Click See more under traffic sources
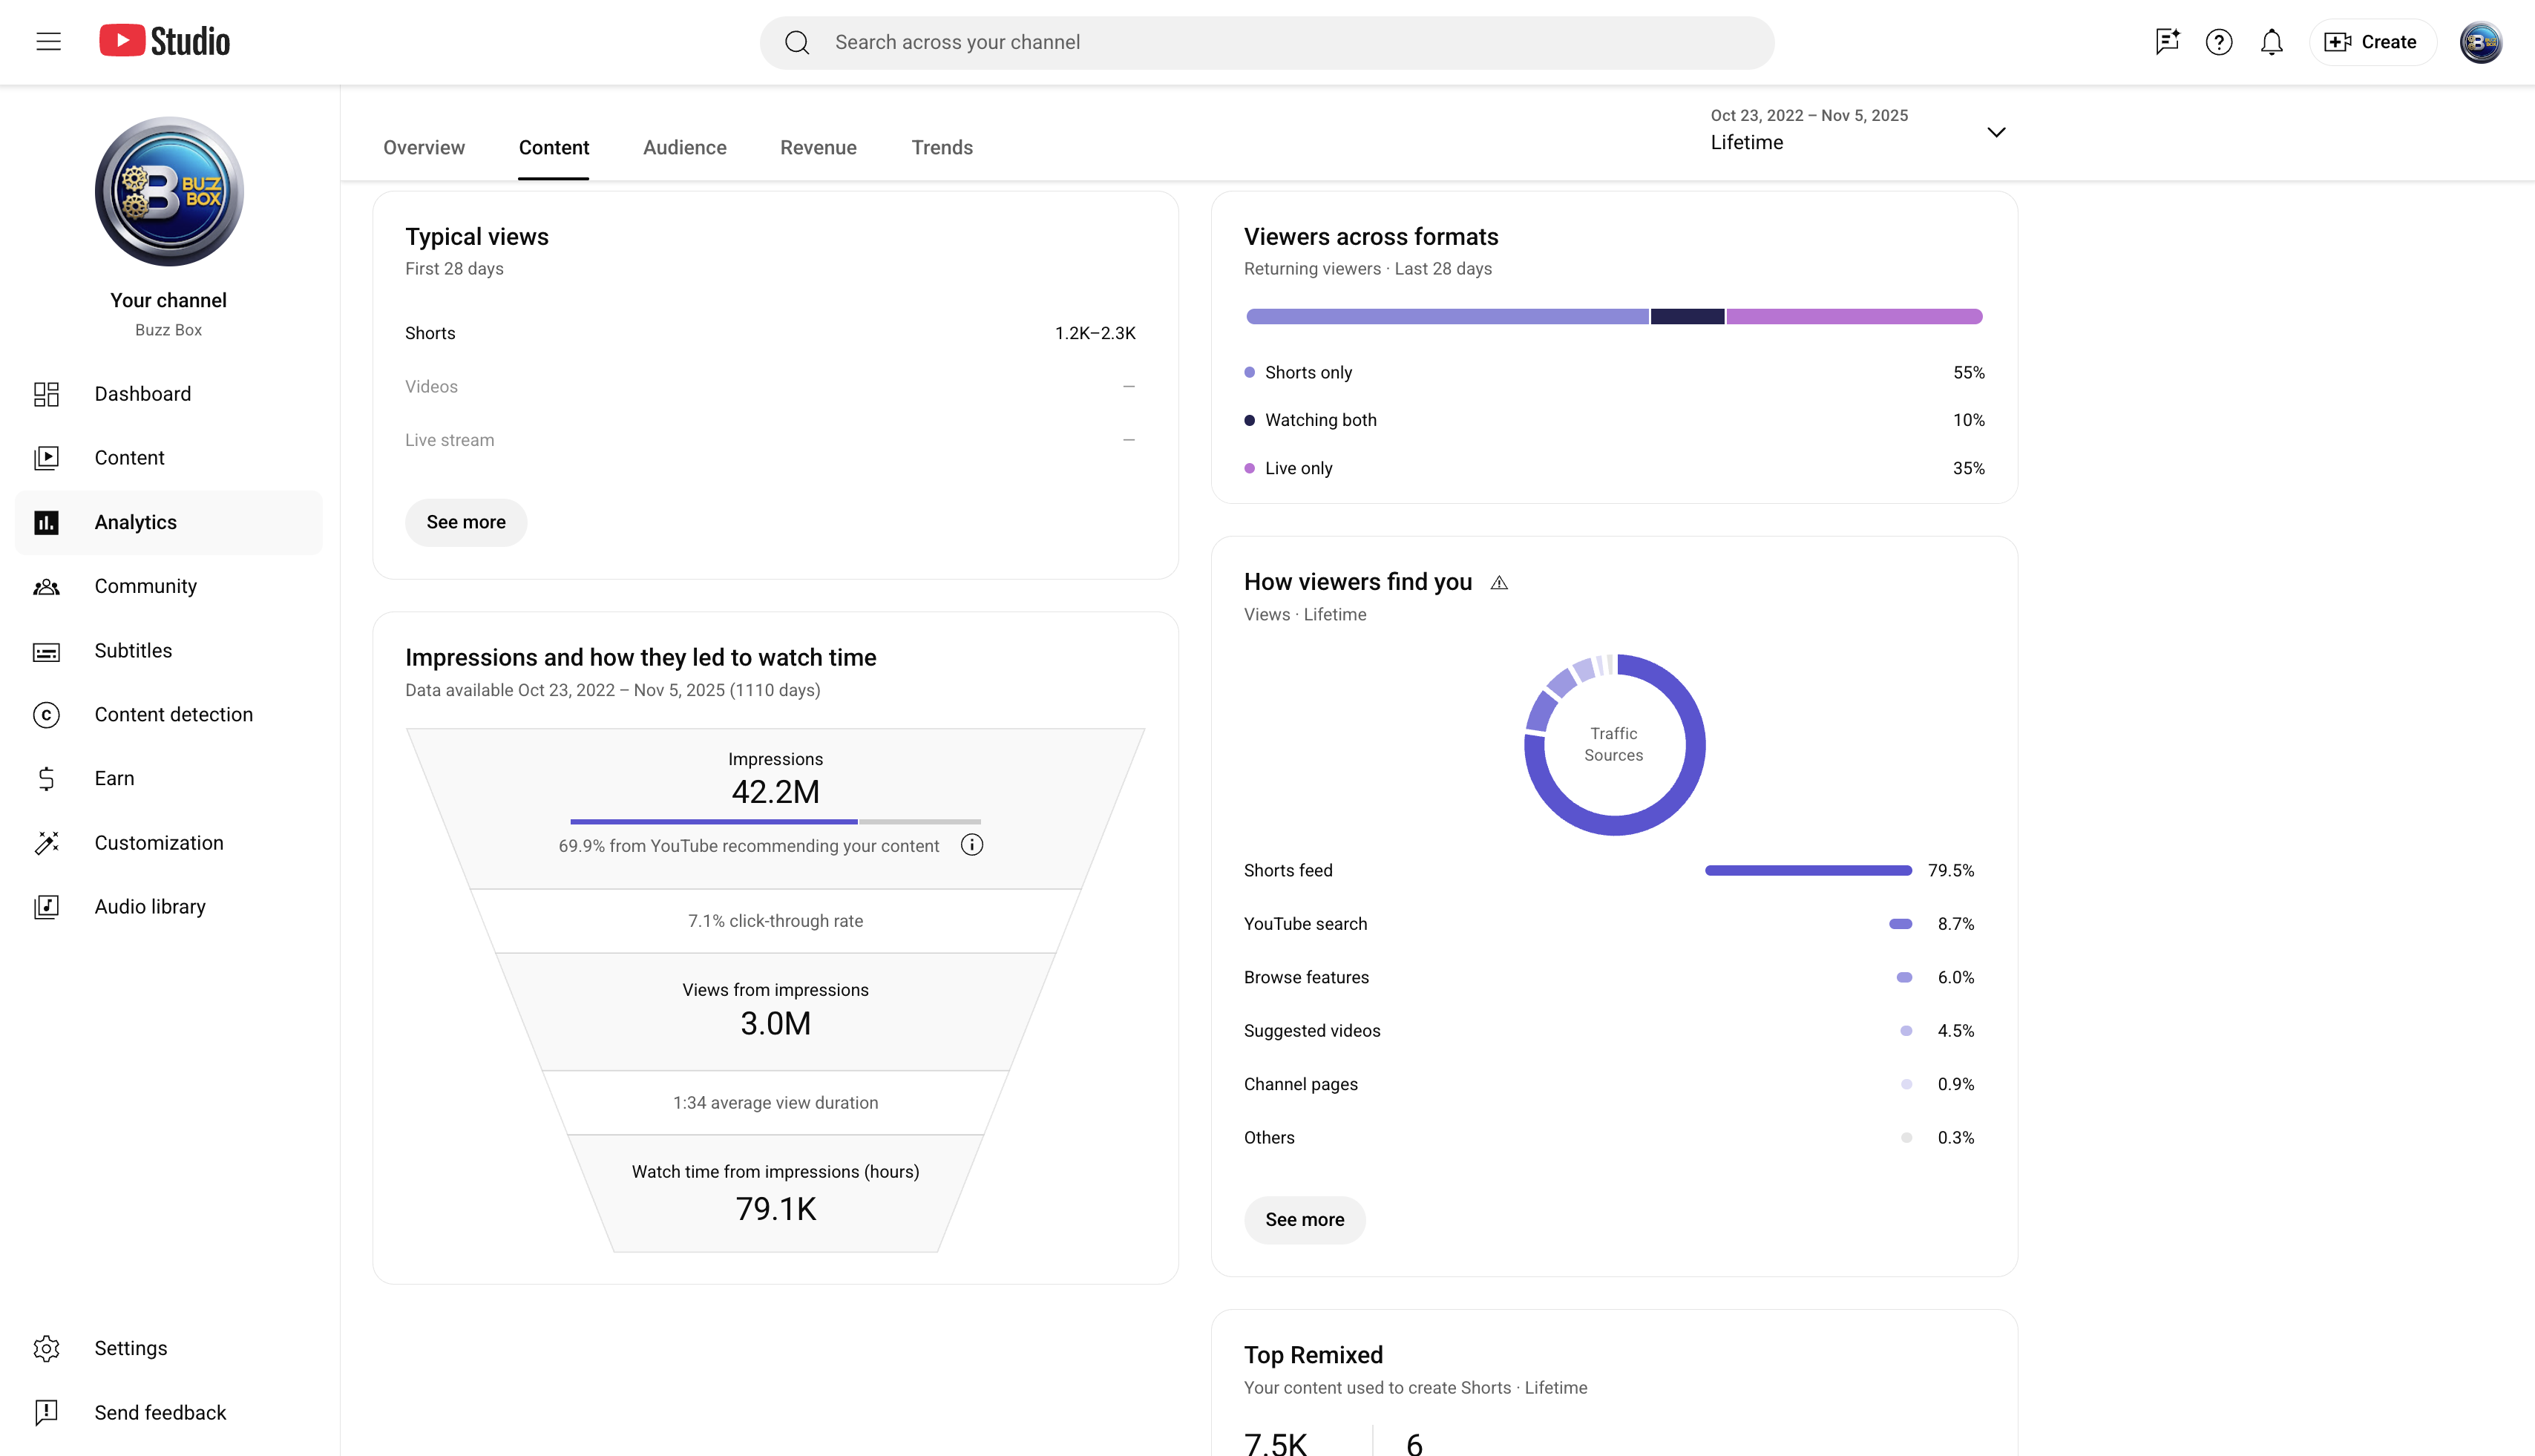 [x=1305, y=1220]
